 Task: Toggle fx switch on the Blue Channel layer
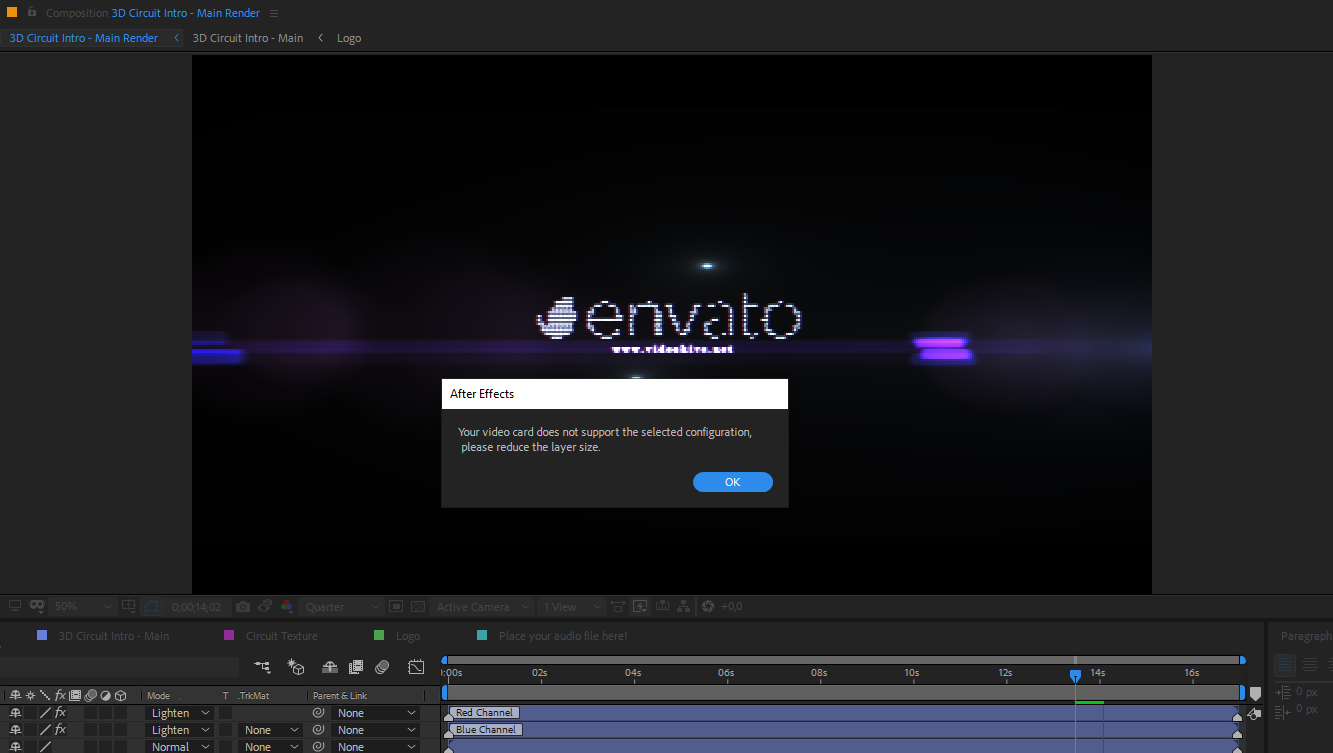(x=60, y=730)
